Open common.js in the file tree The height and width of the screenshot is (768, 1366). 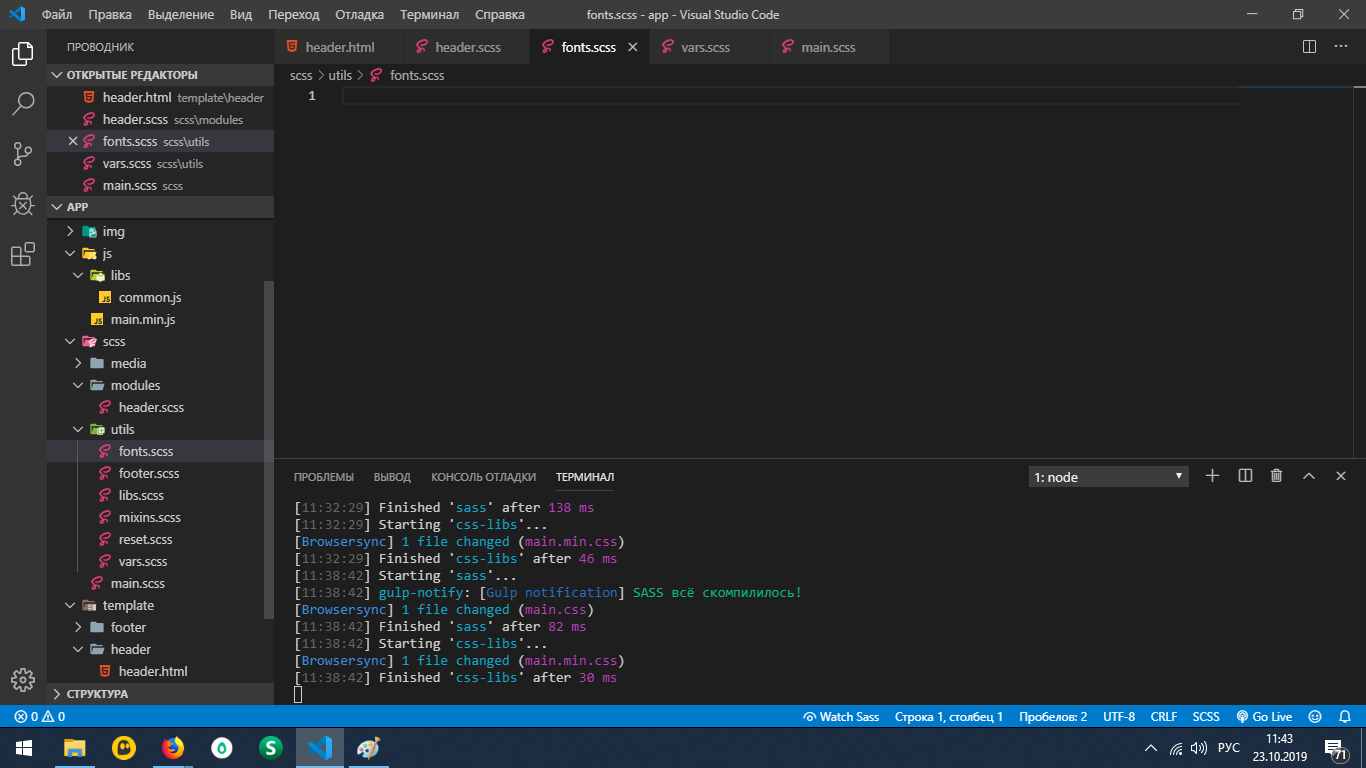click(x=150, y=297)
